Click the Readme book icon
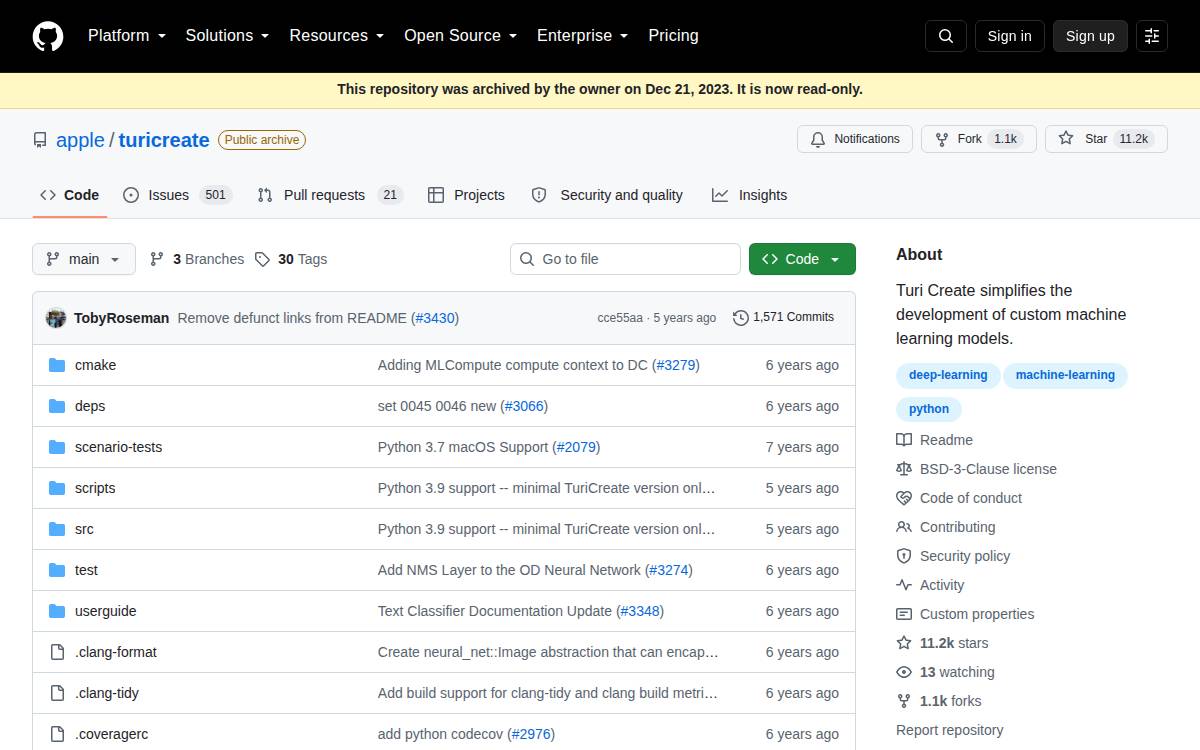This screenshot has width=1200, height=750. coord(904,440)
